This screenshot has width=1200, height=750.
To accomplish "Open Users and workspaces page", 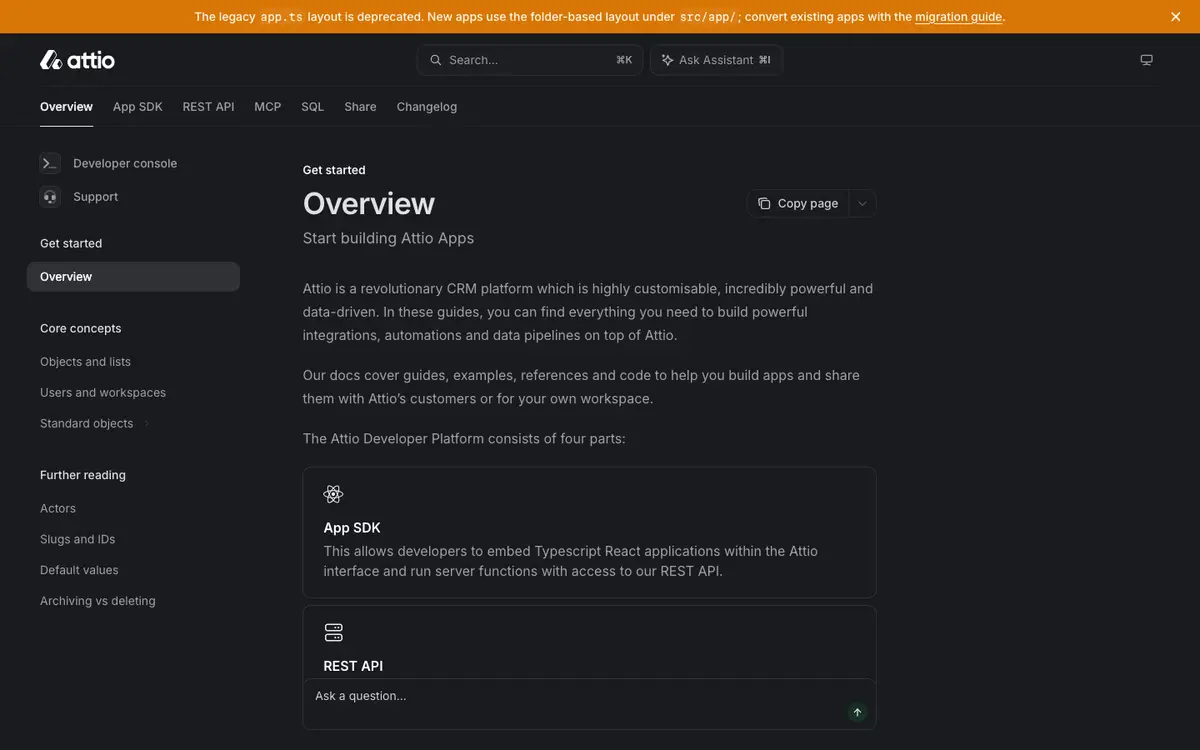I will click(103, 393).
